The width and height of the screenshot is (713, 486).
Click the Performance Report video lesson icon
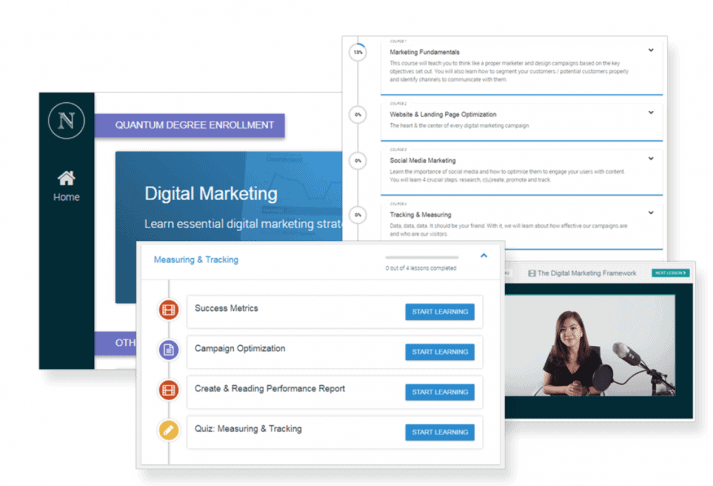(167, 390)
